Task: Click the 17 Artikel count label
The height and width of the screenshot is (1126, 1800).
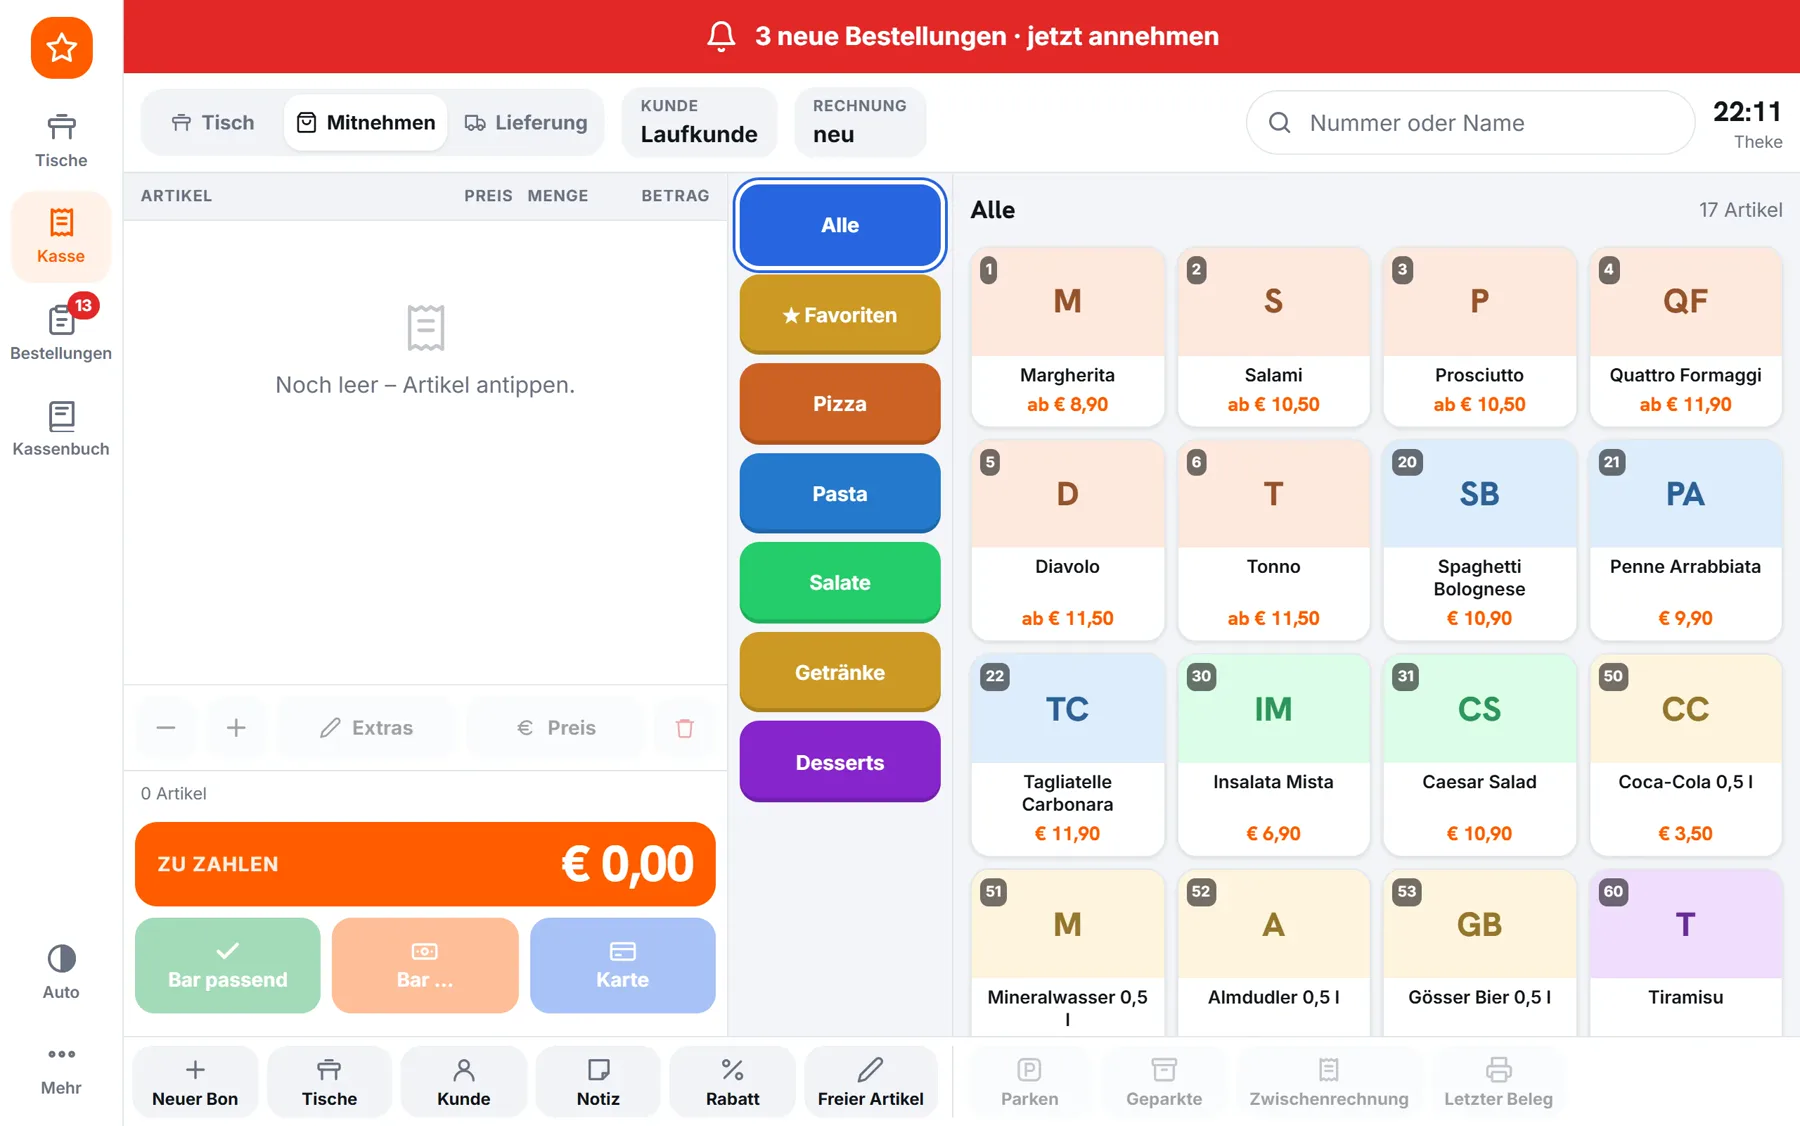Action: tap(1740, 210)
